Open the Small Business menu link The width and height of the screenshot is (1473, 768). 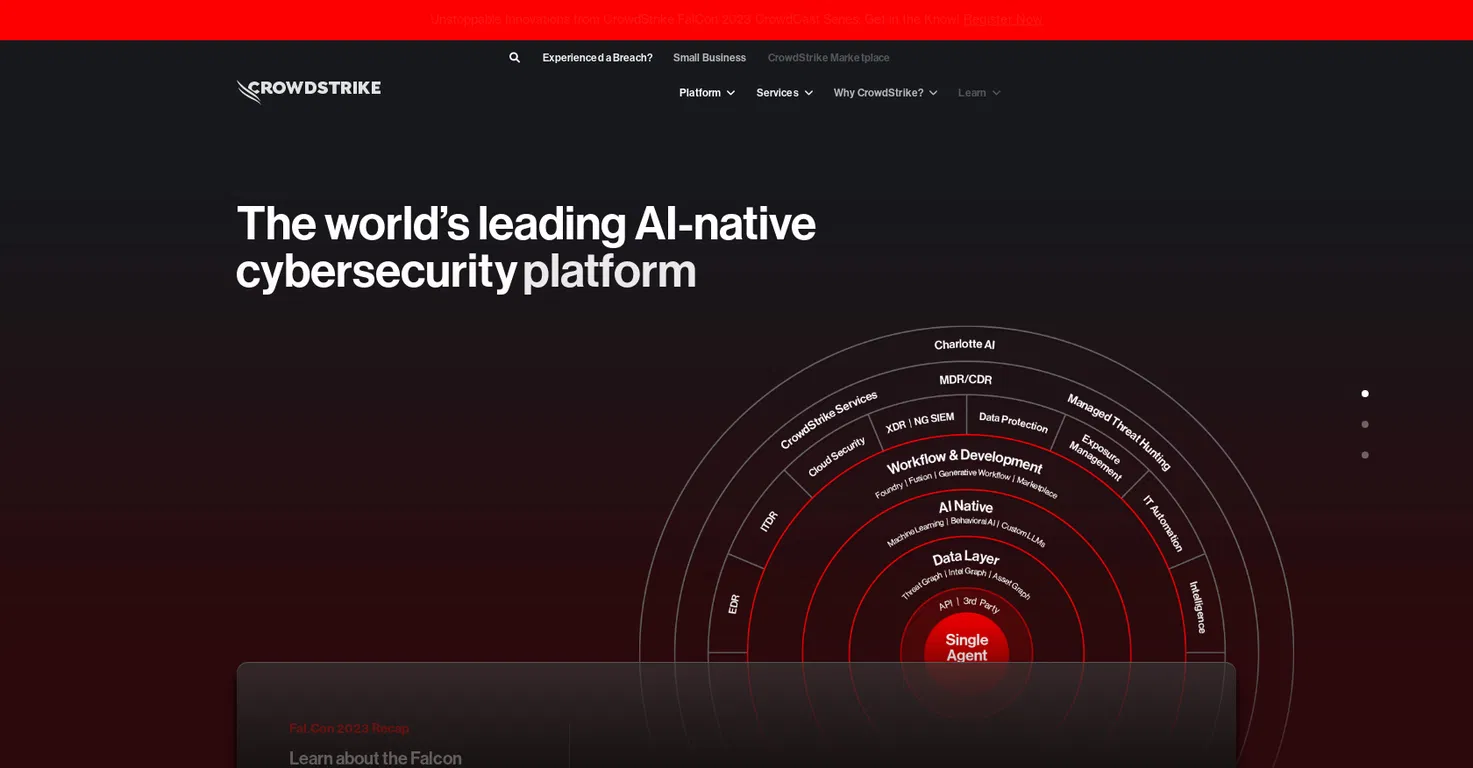pos(709,58)
